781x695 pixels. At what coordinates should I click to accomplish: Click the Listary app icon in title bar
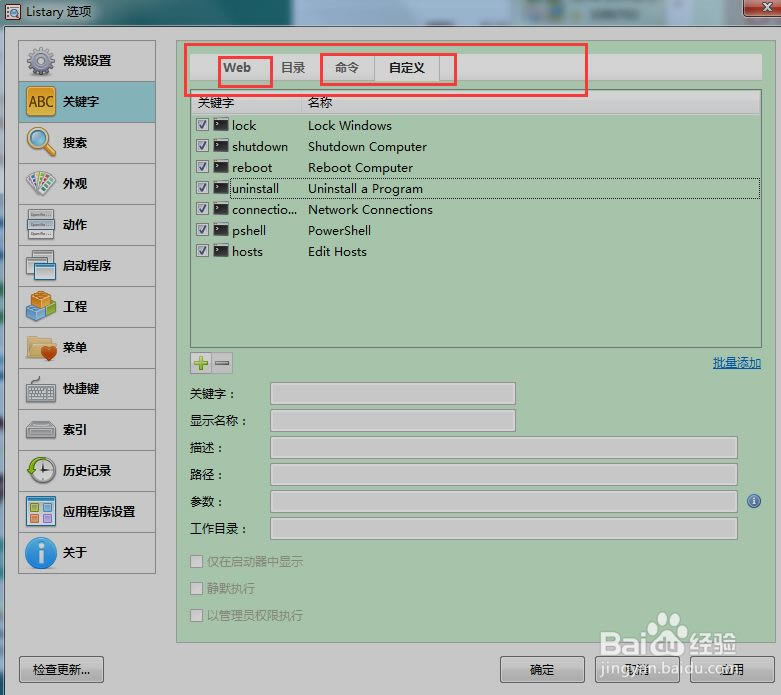pos(13,11)
